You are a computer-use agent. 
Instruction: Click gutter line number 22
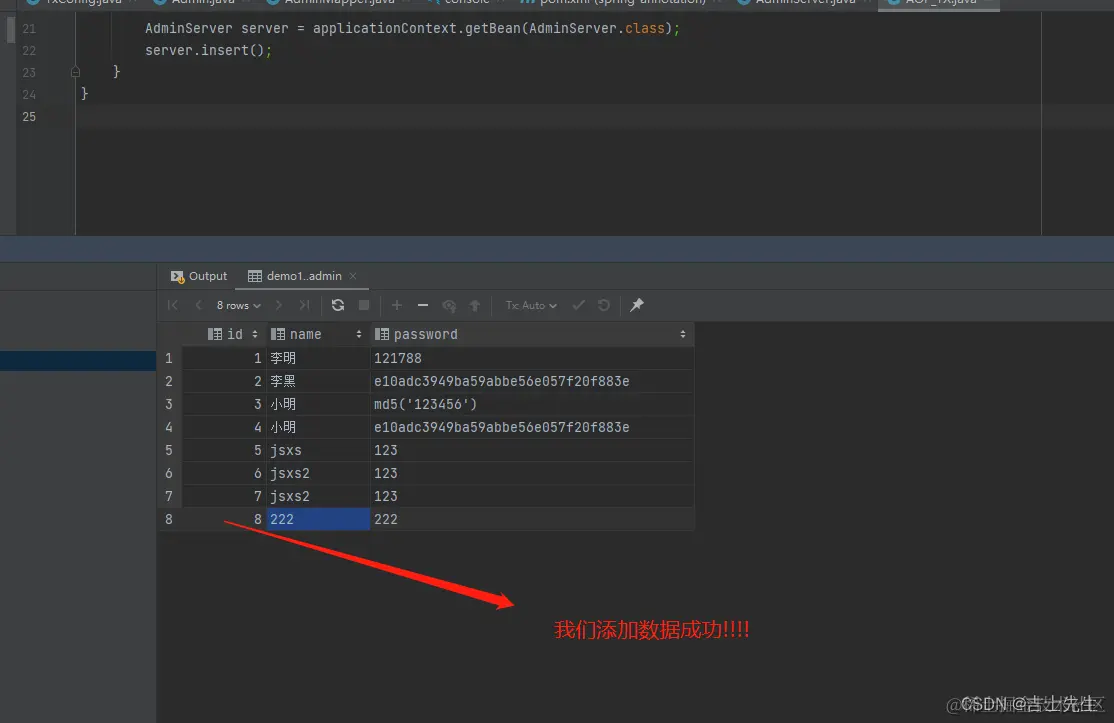tap(29, 50)
